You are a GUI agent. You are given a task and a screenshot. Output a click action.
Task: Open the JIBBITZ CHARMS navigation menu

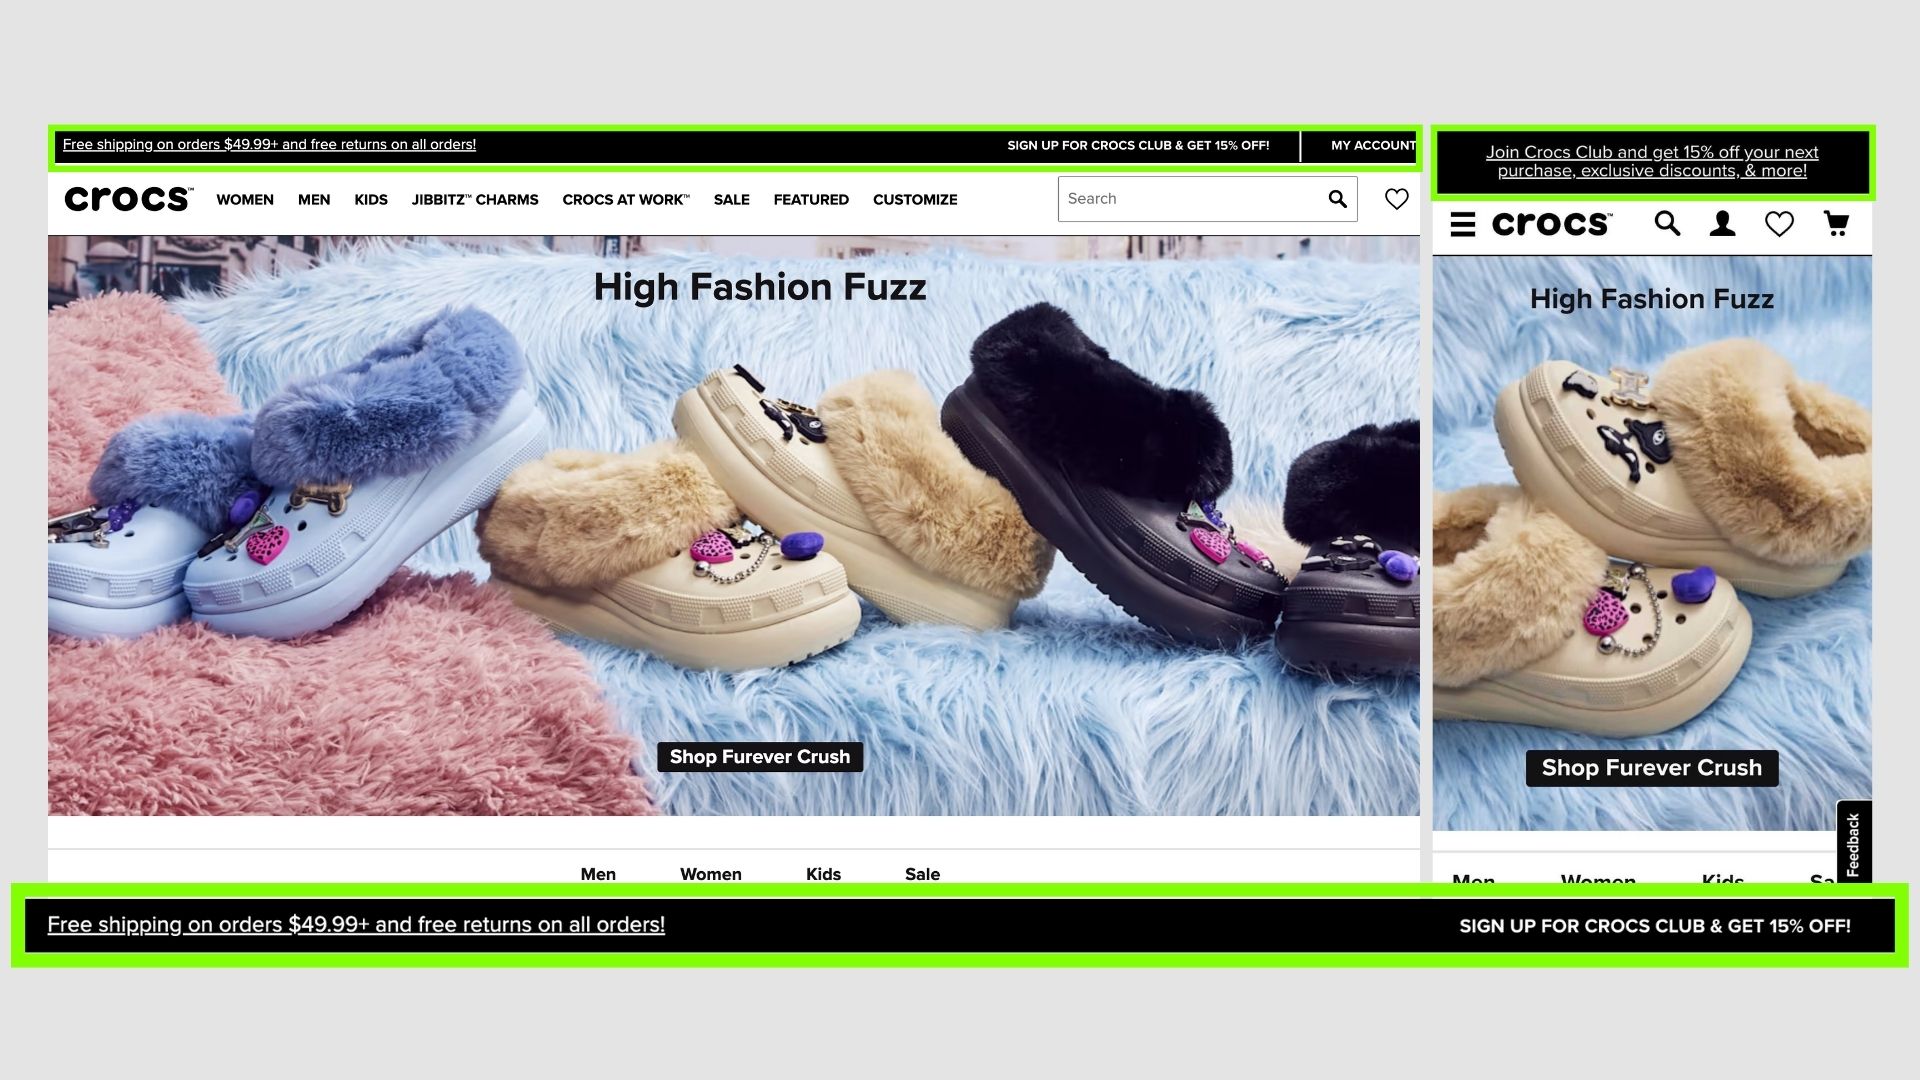coord(475,200)
